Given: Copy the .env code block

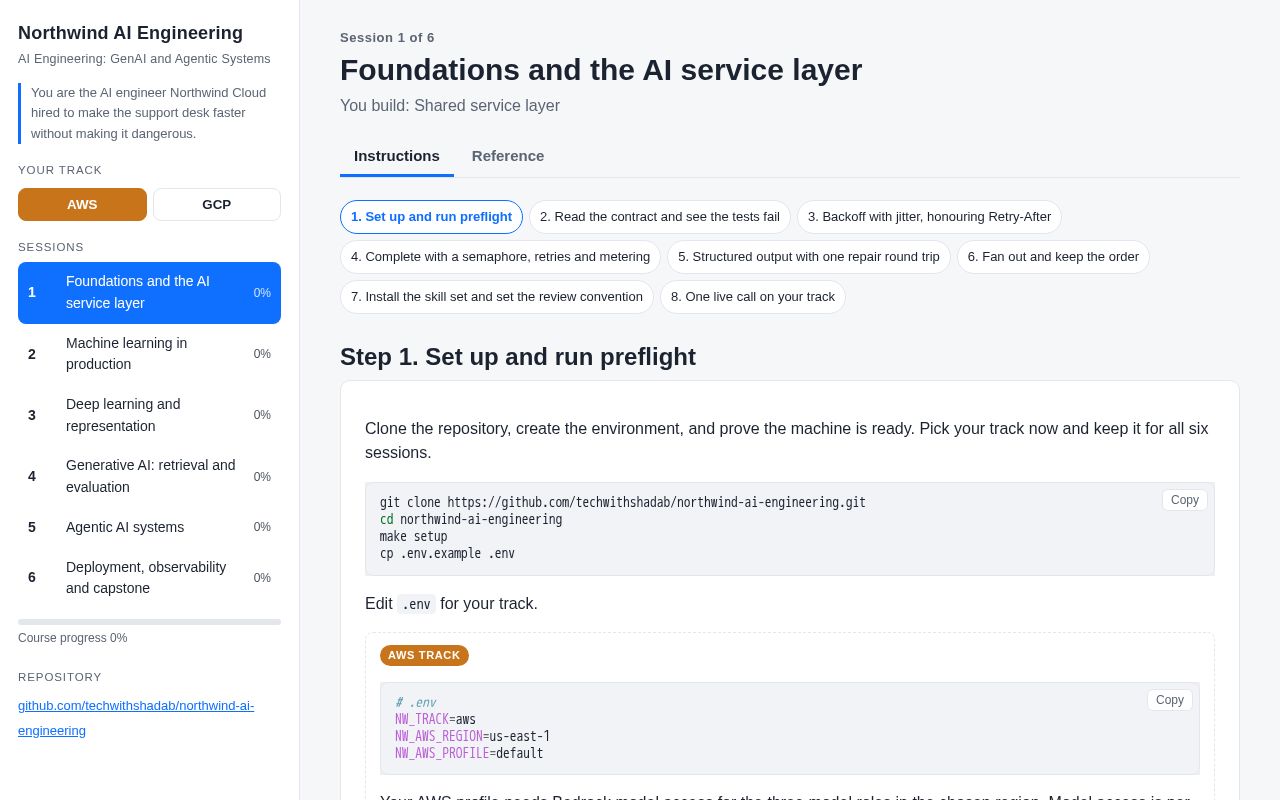Looking at the screenshot, I should [1170, 700].
